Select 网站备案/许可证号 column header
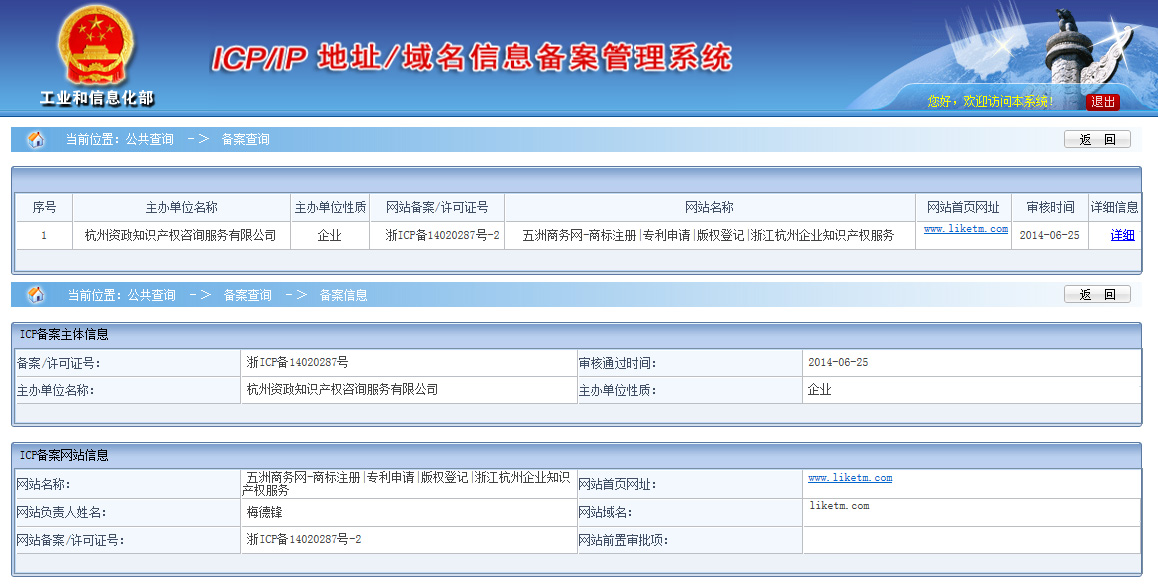1158x585 pixels. coord(437,208)
